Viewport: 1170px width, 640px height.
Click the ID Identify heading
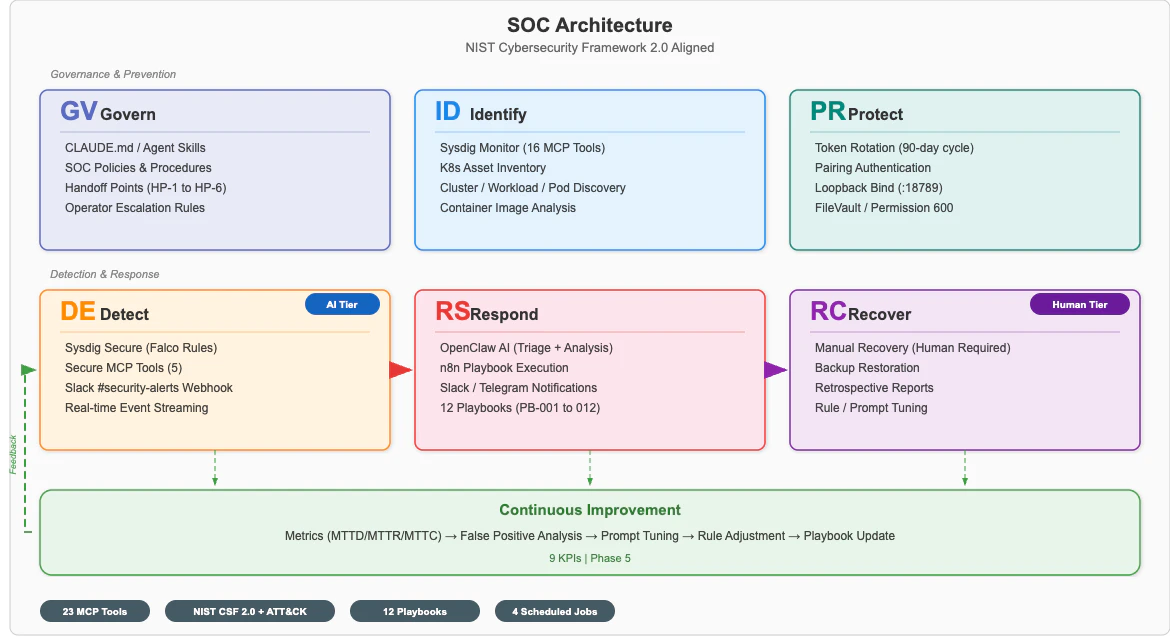pos(481,112)
